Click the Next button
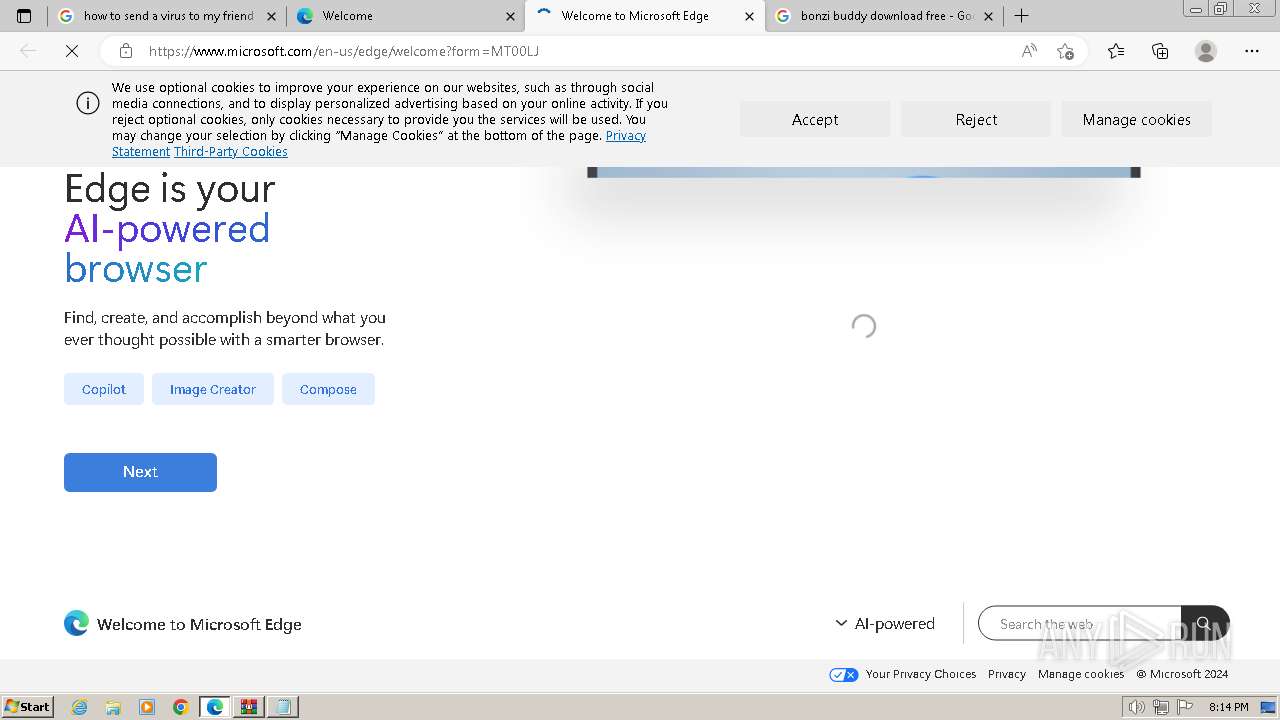1280x720 pixels. tap(140, 472)
